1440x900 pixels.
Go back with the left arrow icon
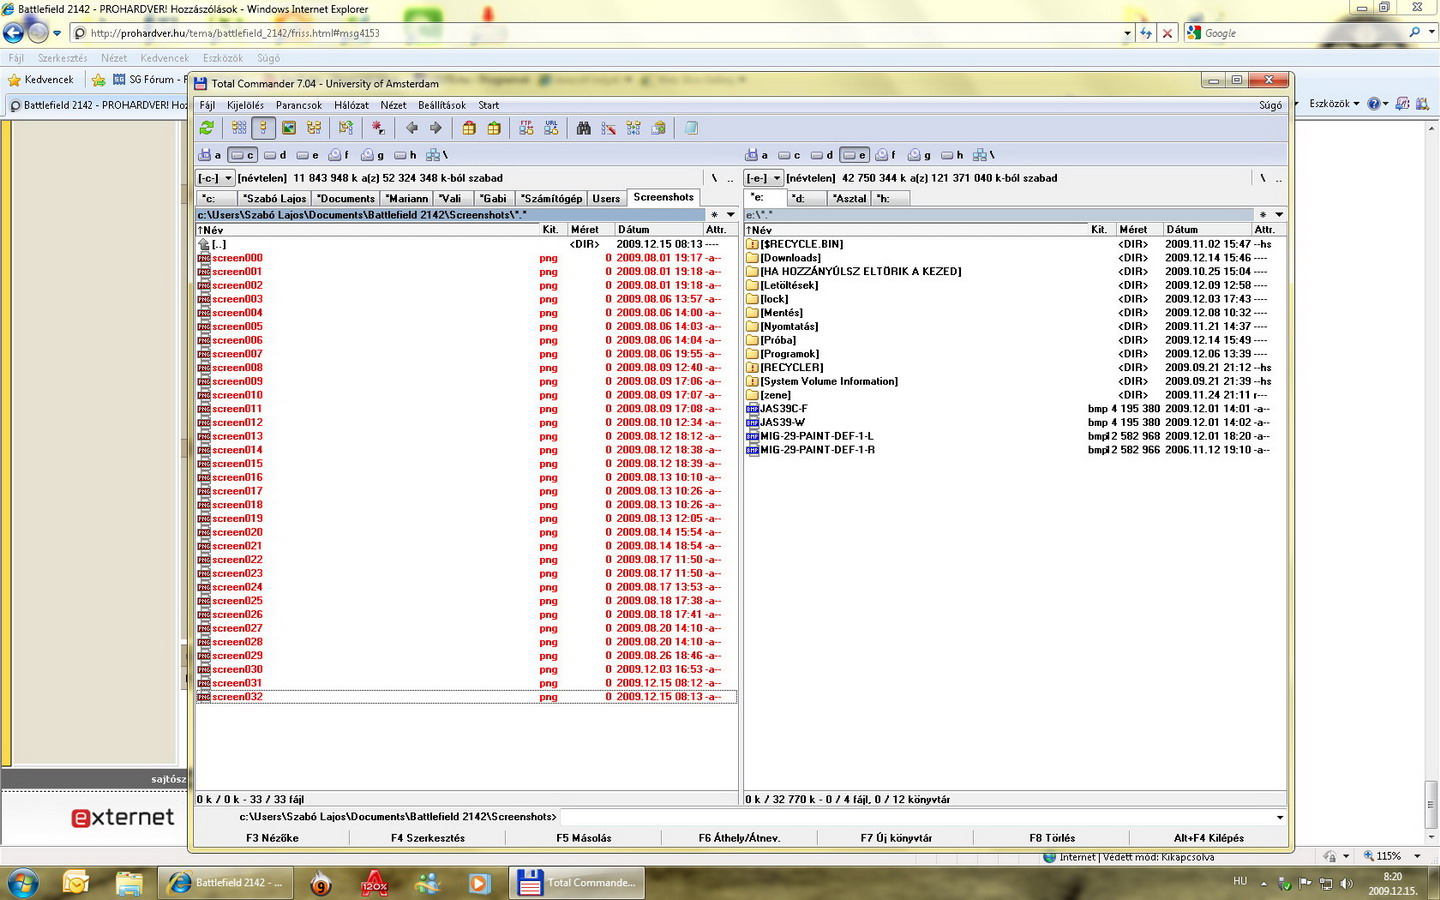click(x=411, y=128)
